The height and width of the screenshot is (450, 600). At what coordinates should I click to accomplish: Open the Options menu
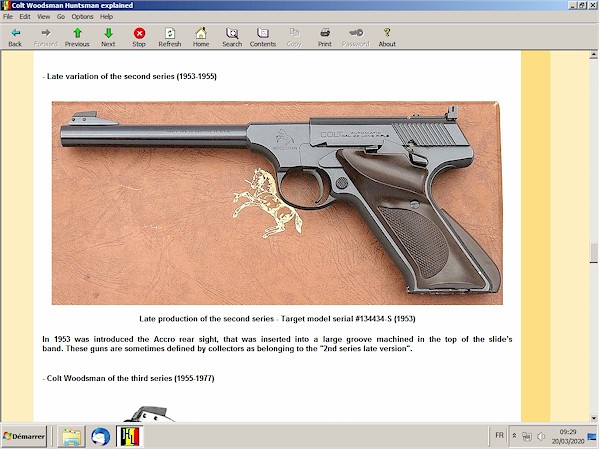click(82, 17)
